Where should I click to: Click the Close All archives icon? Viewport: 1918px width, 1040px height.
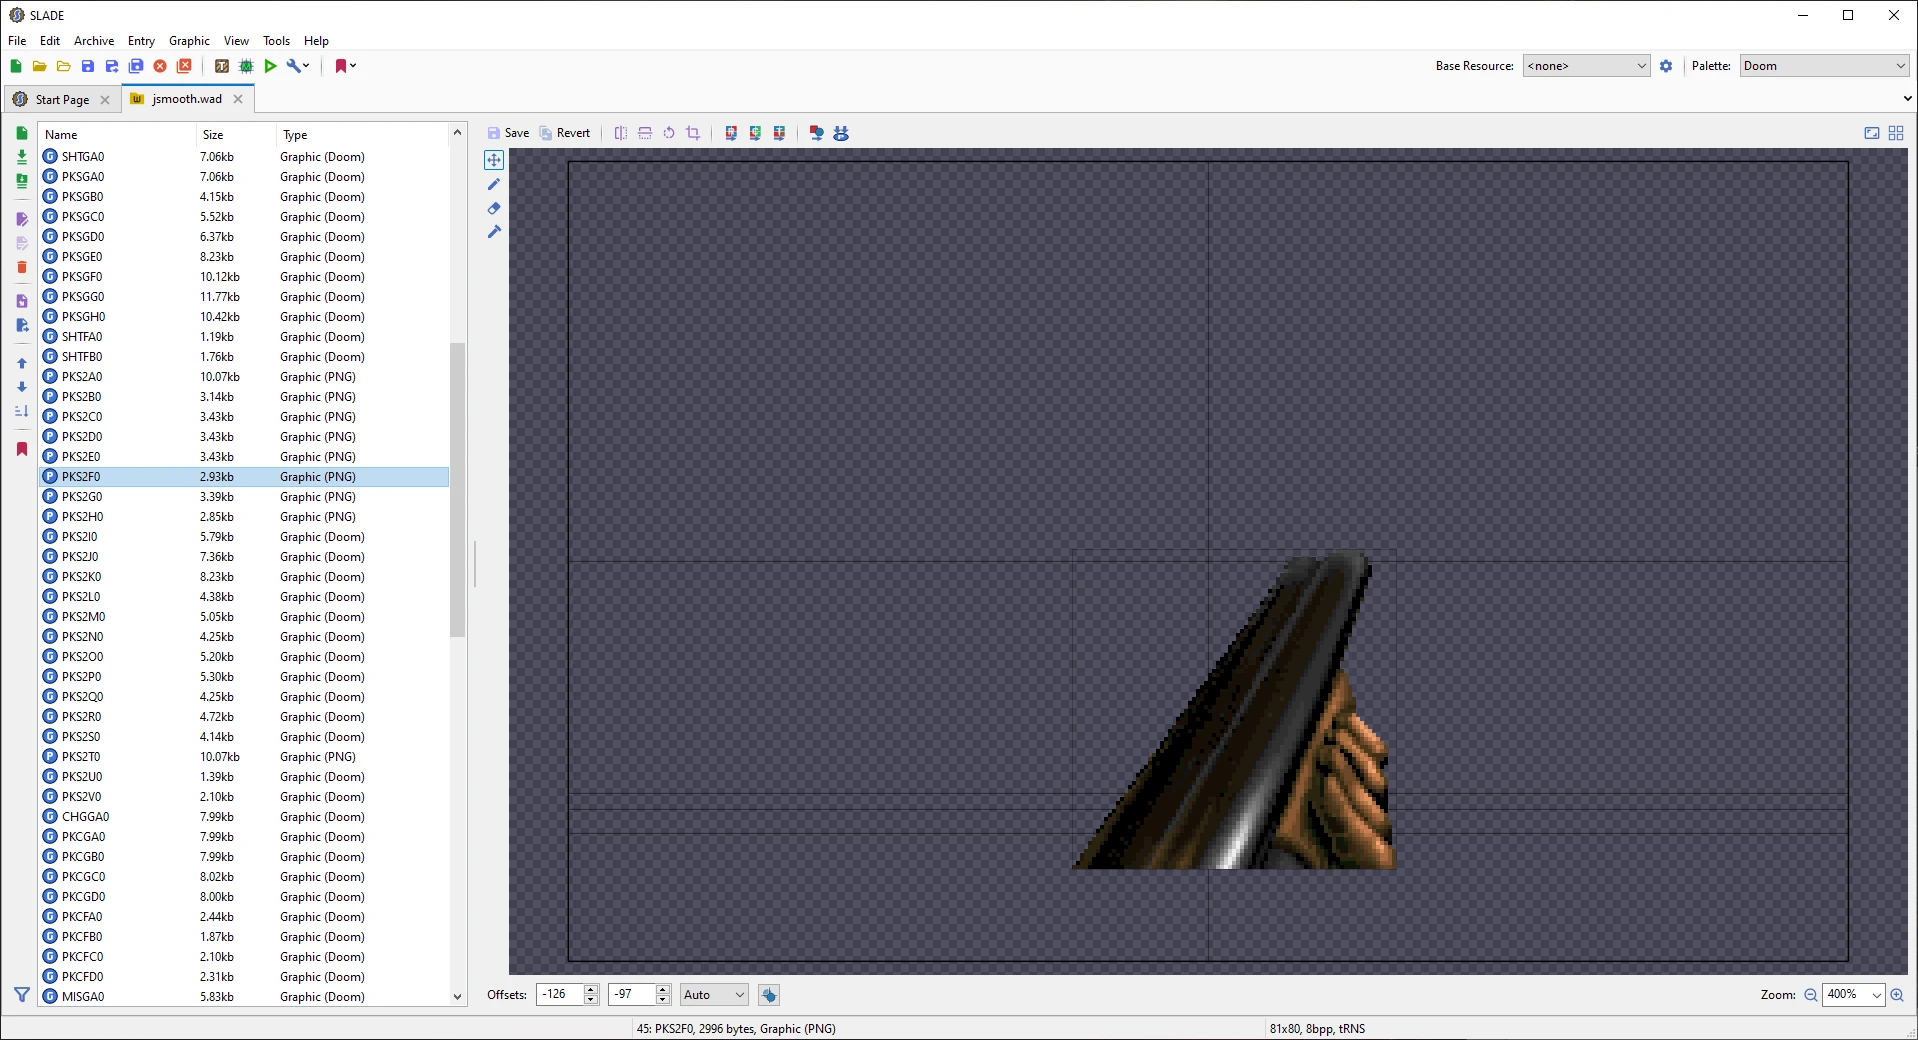coord(184,66)
